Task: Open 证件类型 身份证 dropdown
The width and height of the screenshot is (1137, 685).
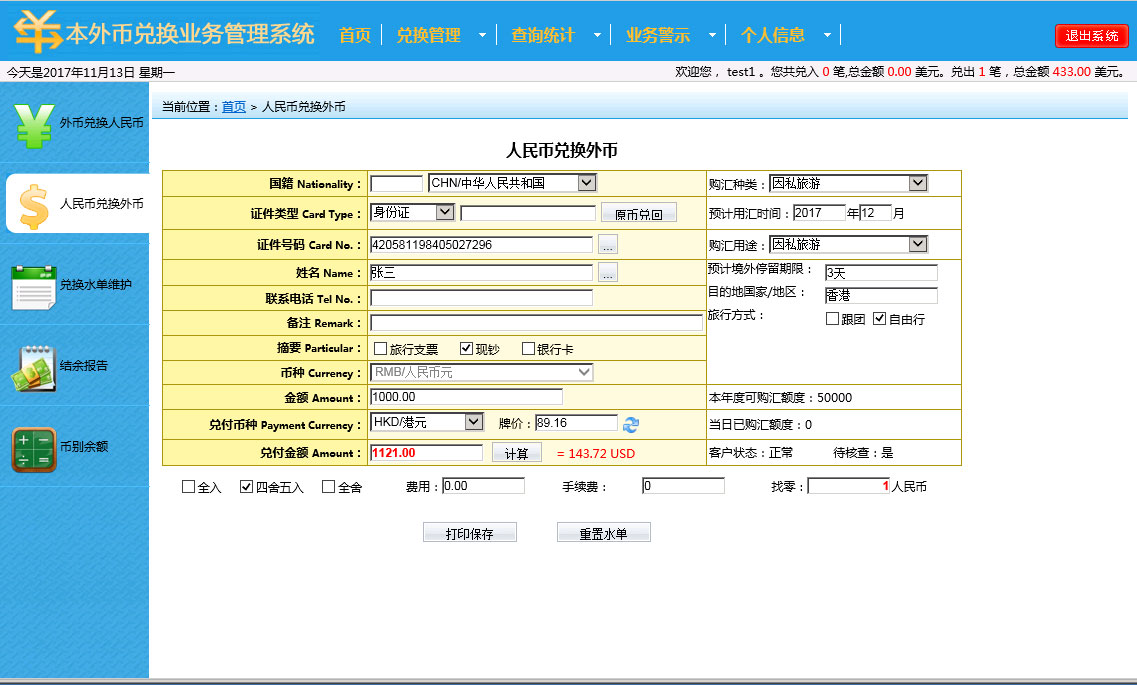Action: click(412, 212)
